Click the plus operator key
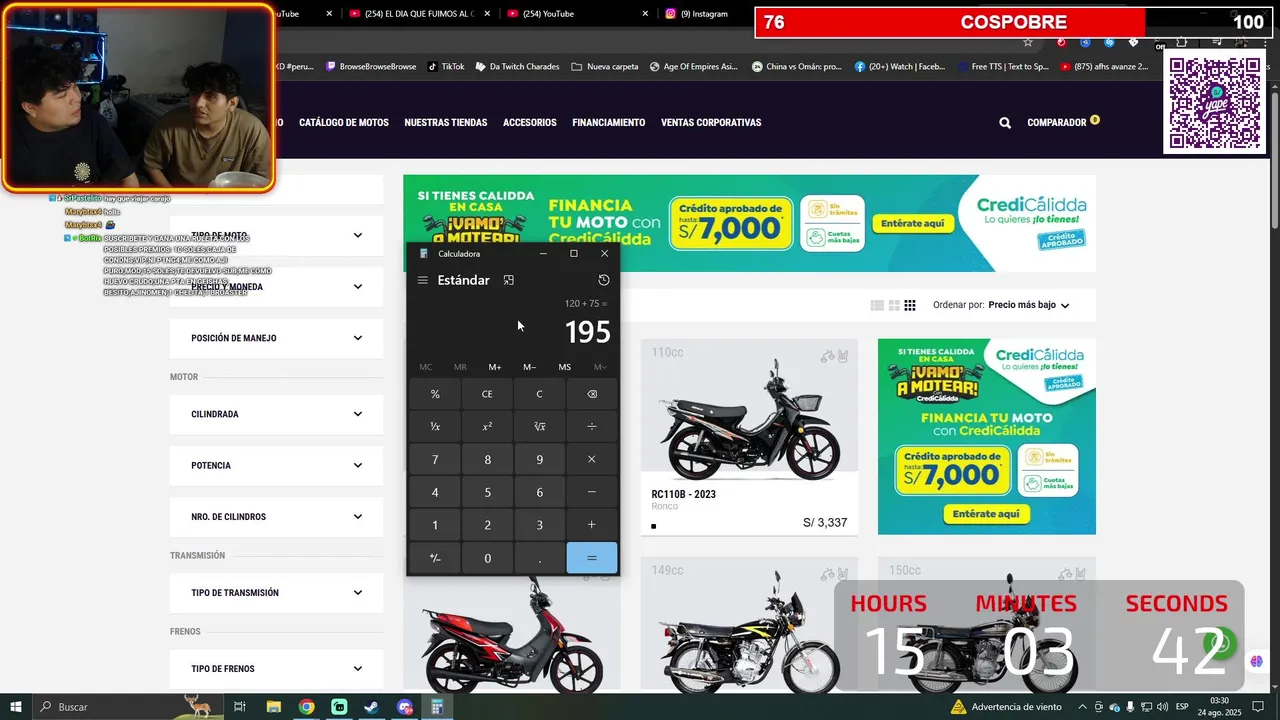This screenshot has width=1280, height=720. click(x=592, y=525)
